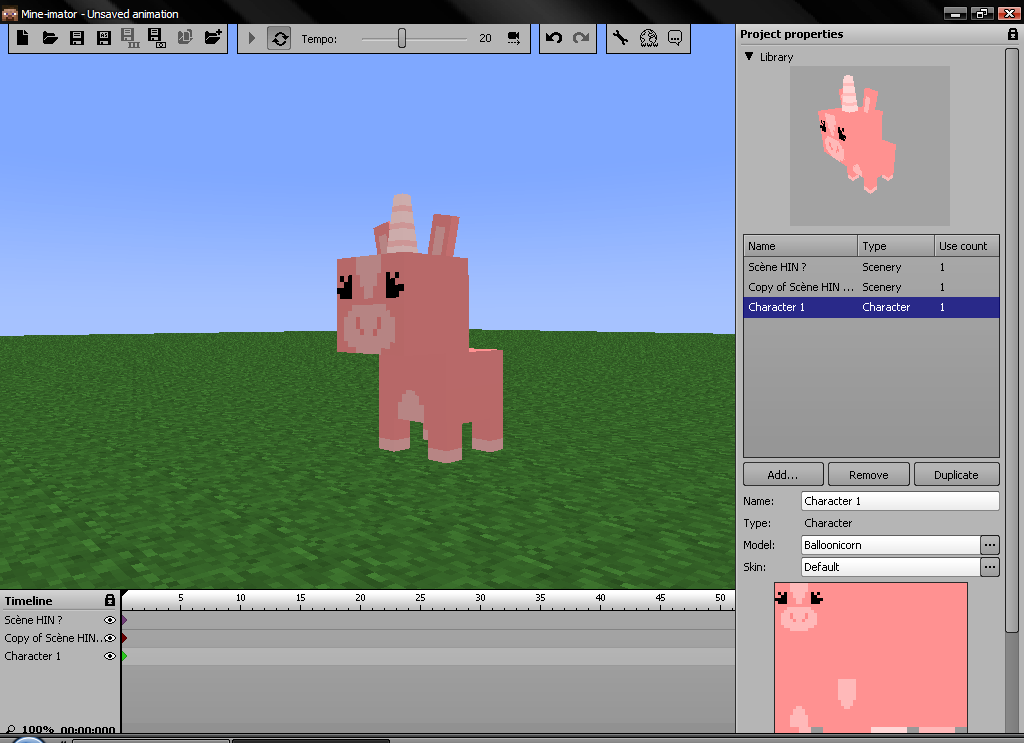Collapse the Library section
This screenshot has height=743, width=1024.
tap(749, 57)
